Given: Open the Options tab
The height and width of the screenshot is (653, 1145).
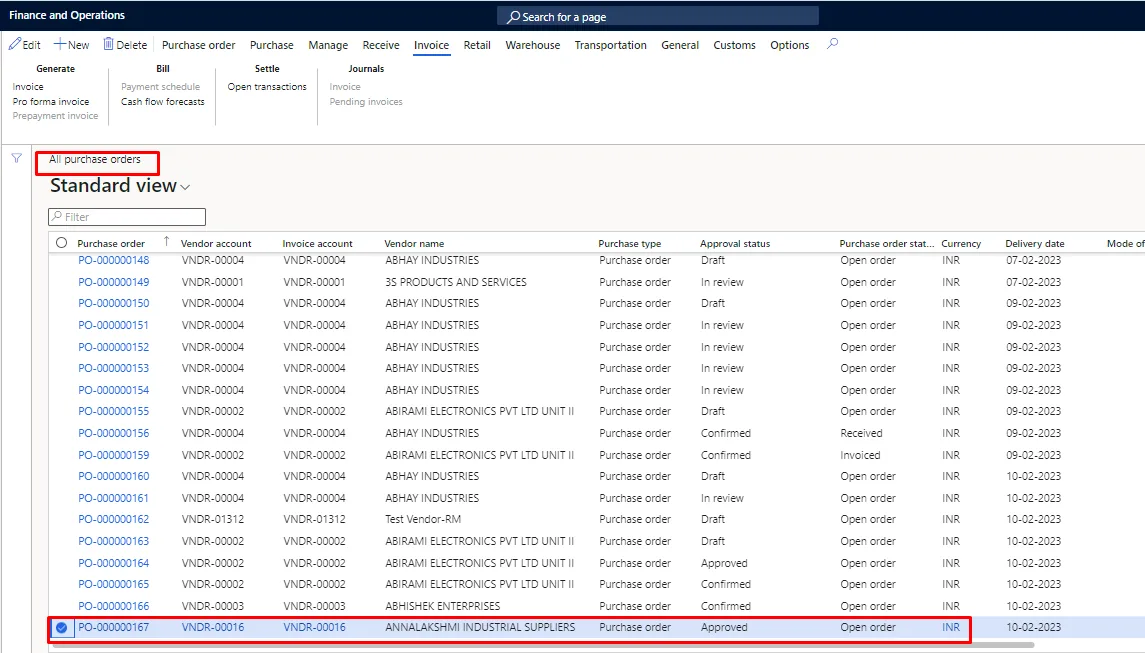Looking at the screenshot, I should pyautogui.click(x=789, y=45).
